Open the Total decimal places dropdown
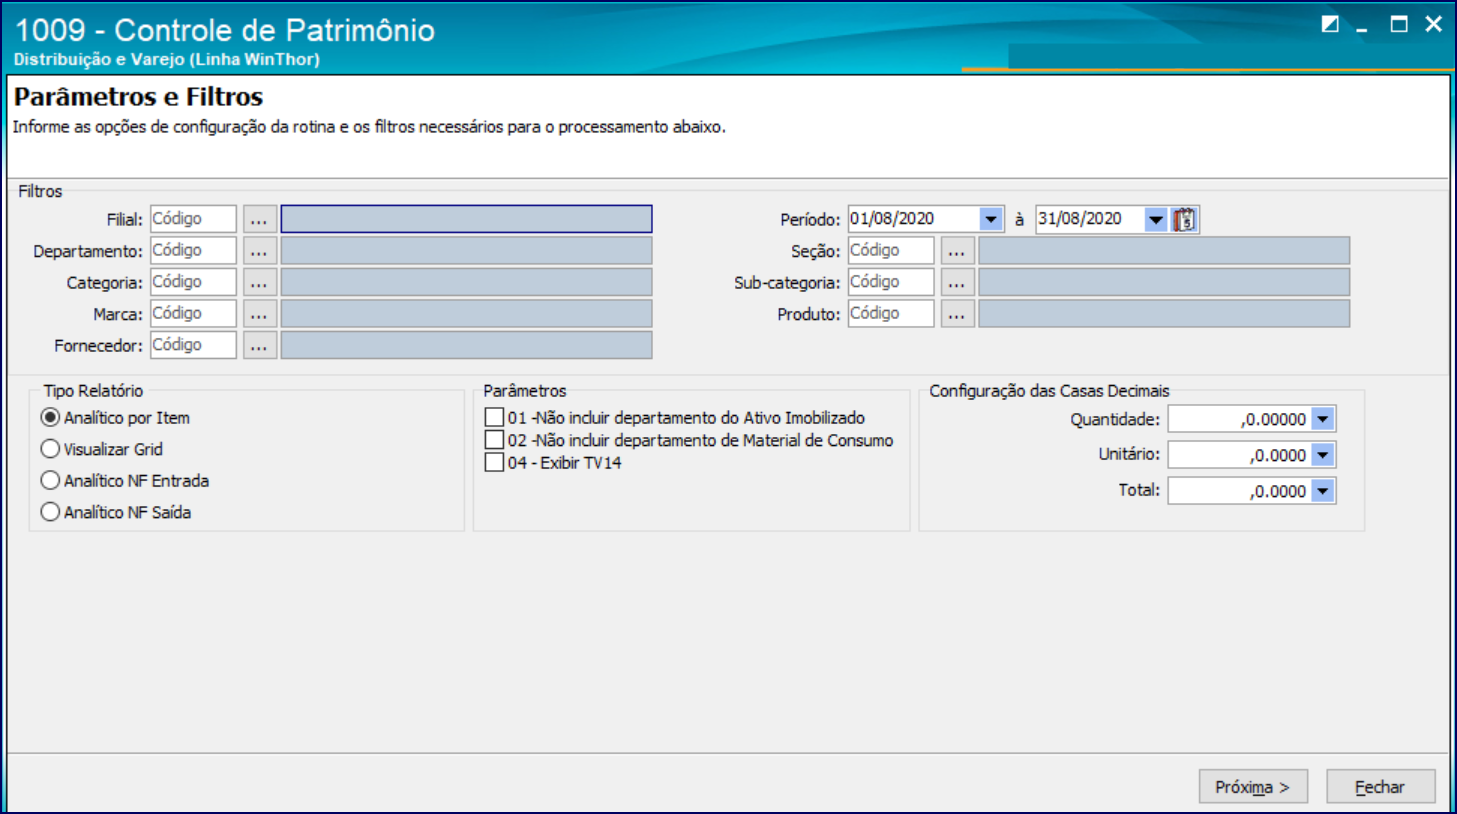The height and width of the screenshot is (814, 1457). point(1323,491)
